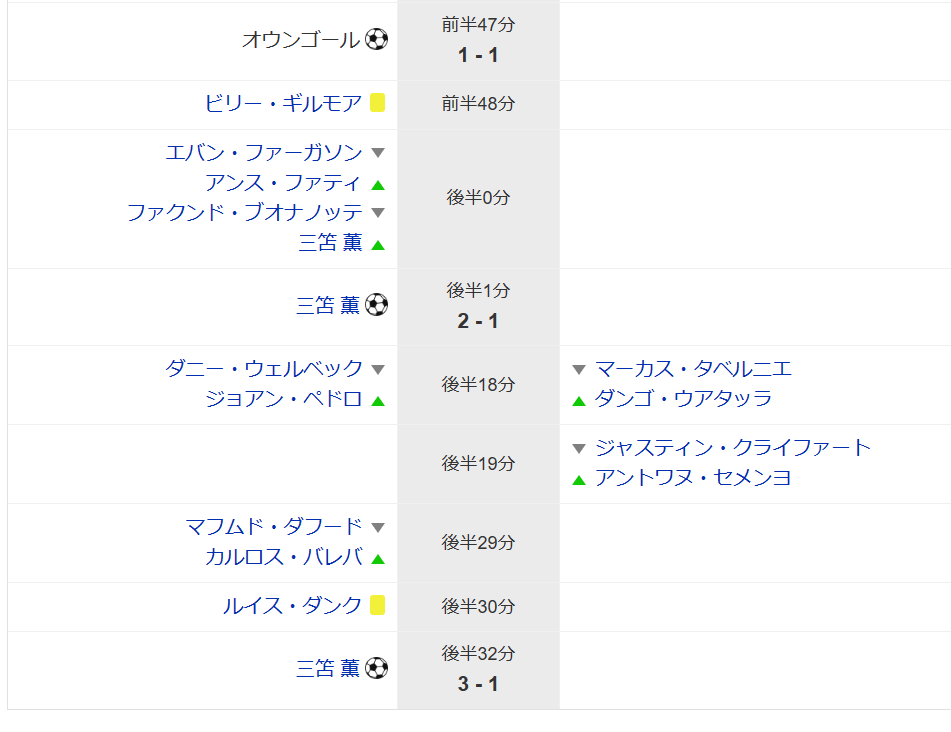This screenshot has width=951, height=732.
Task: Click the 3 - 1 score cell
Action: [478, 670]
